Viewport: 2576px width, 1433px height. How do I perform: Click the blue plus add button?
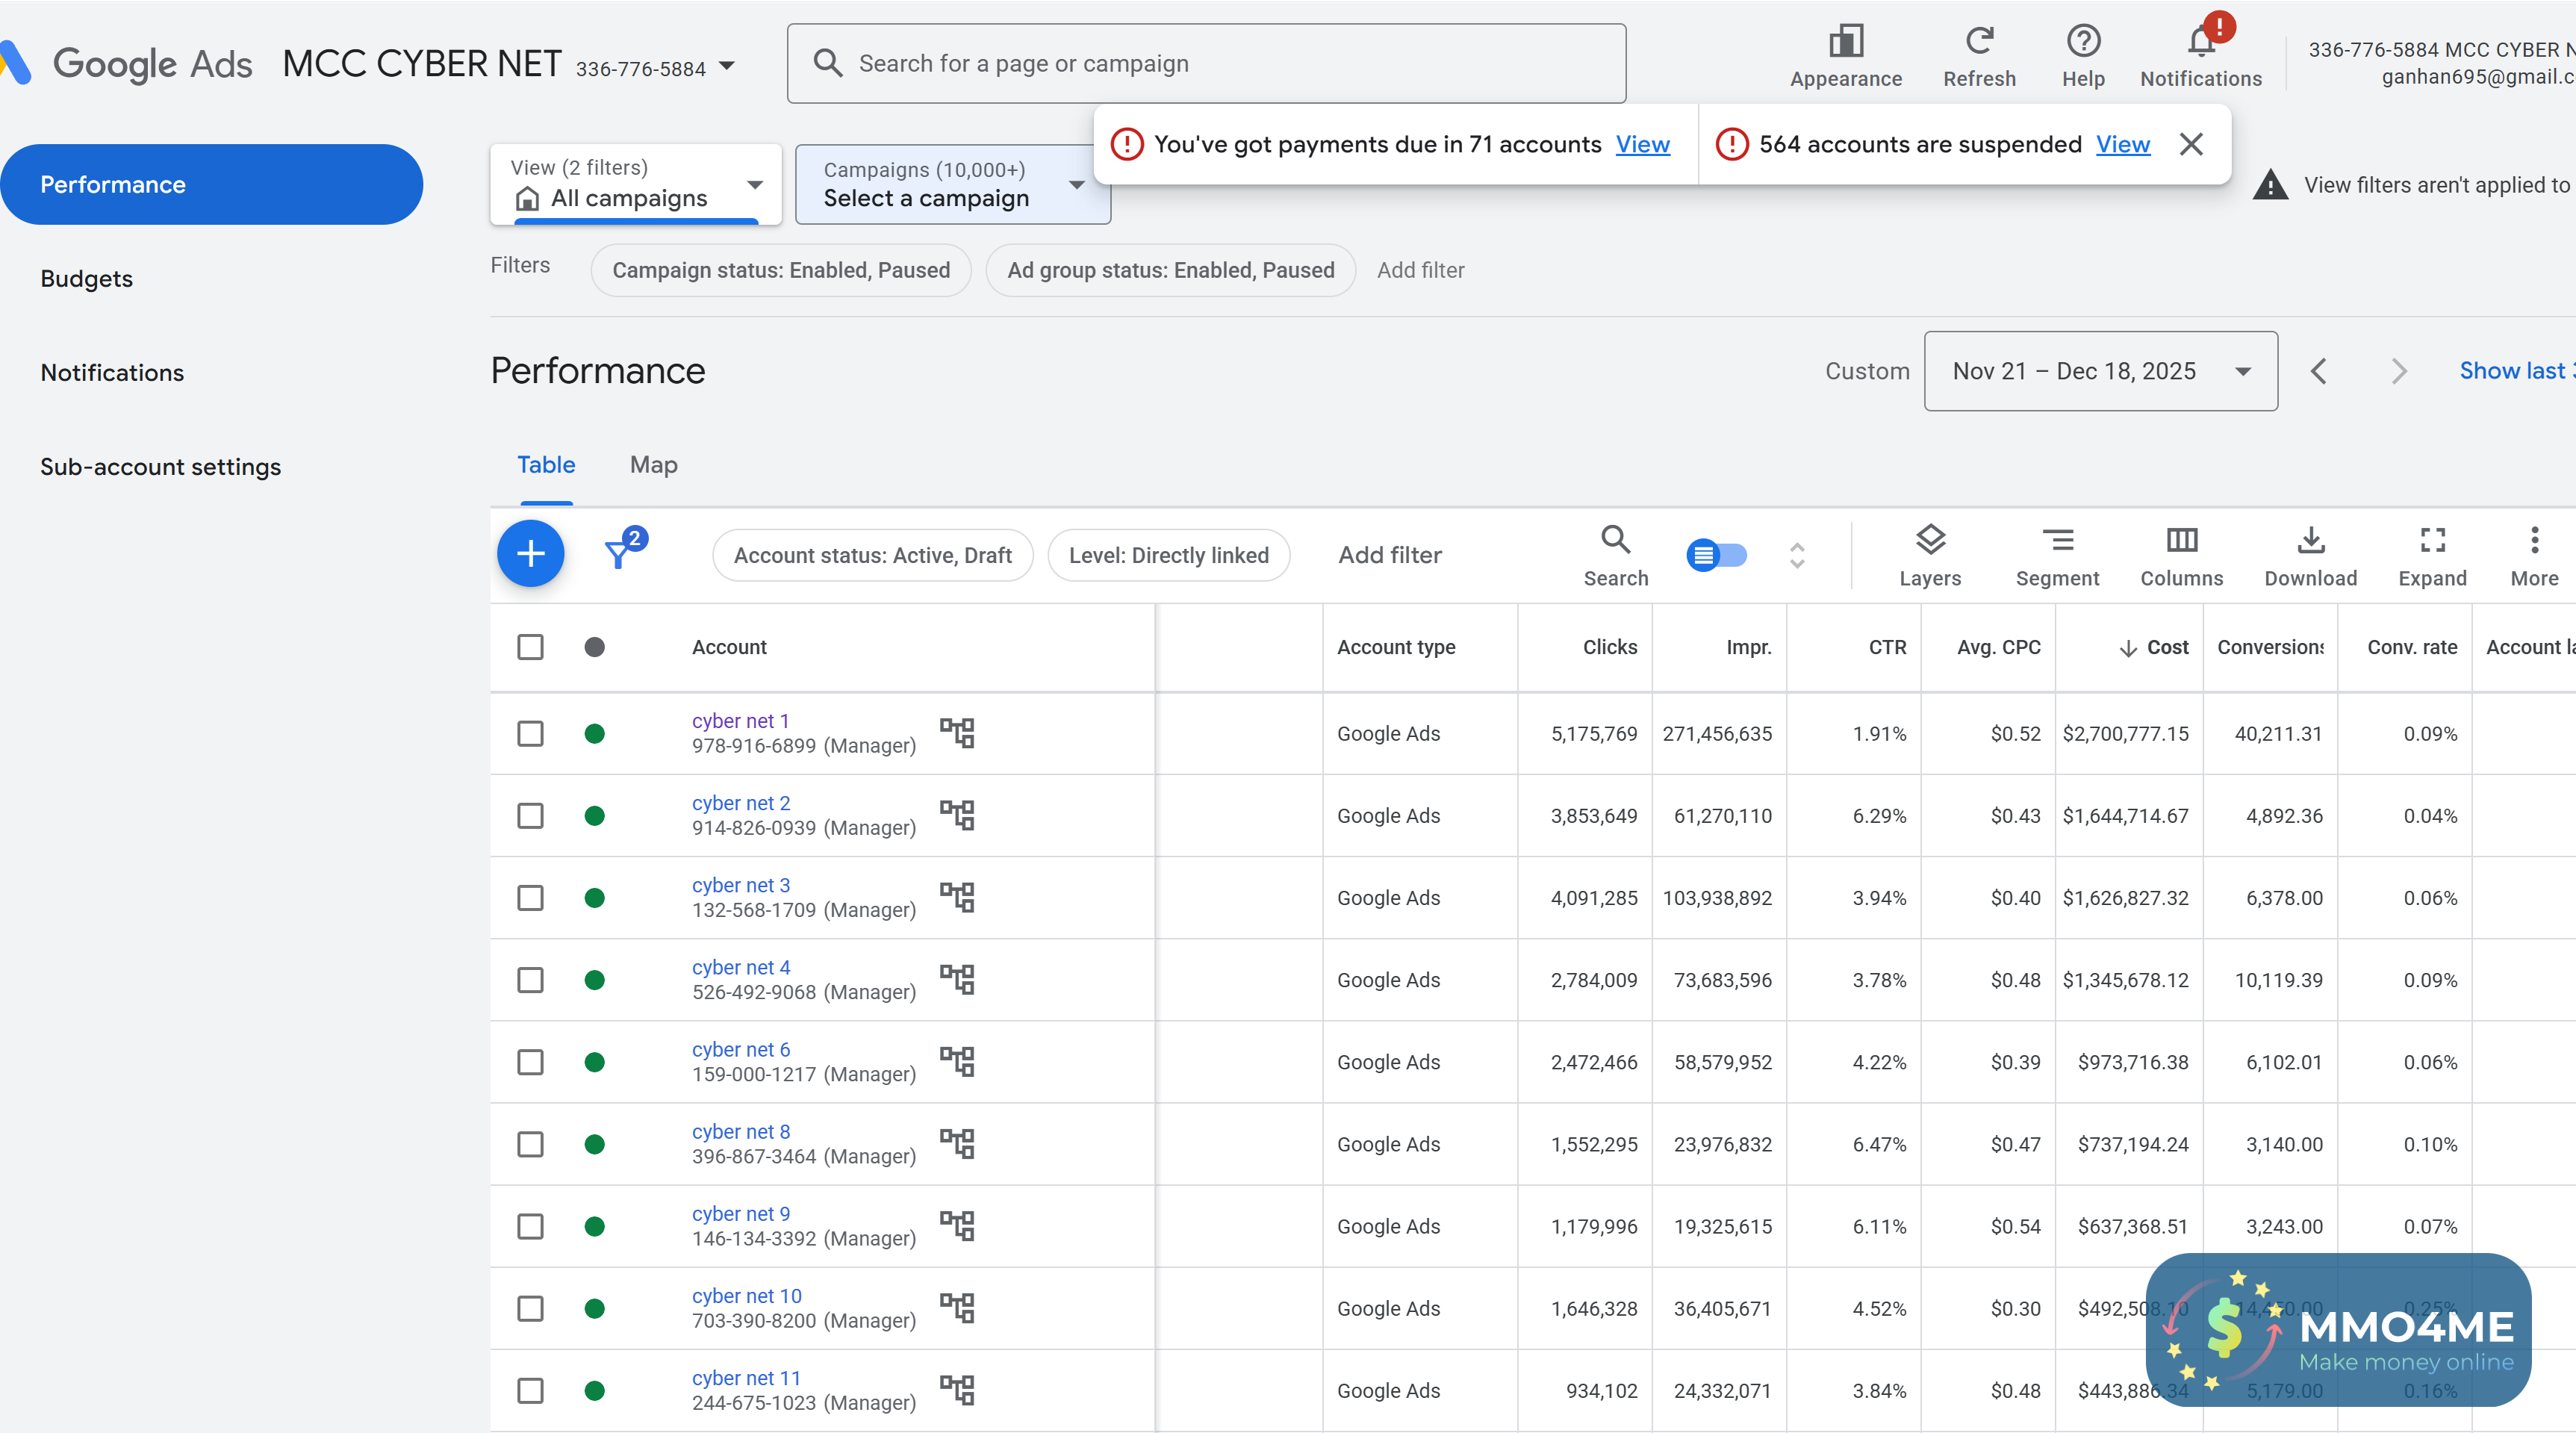point(531,553)
